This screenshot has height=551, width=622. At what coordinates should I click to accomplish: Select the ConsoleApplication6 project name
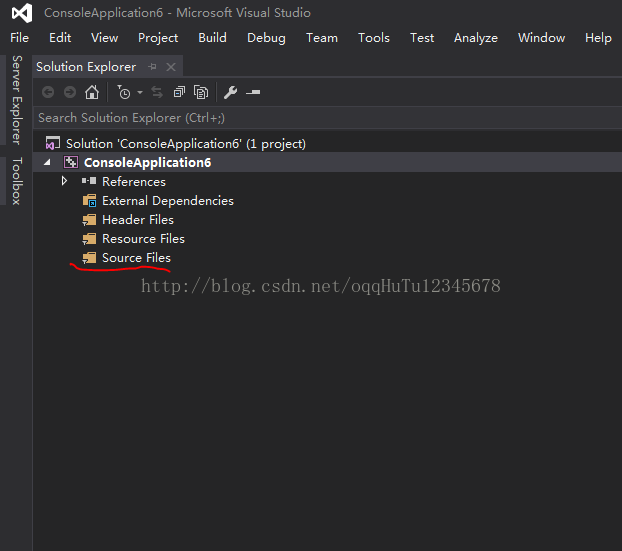click(148, 163)
